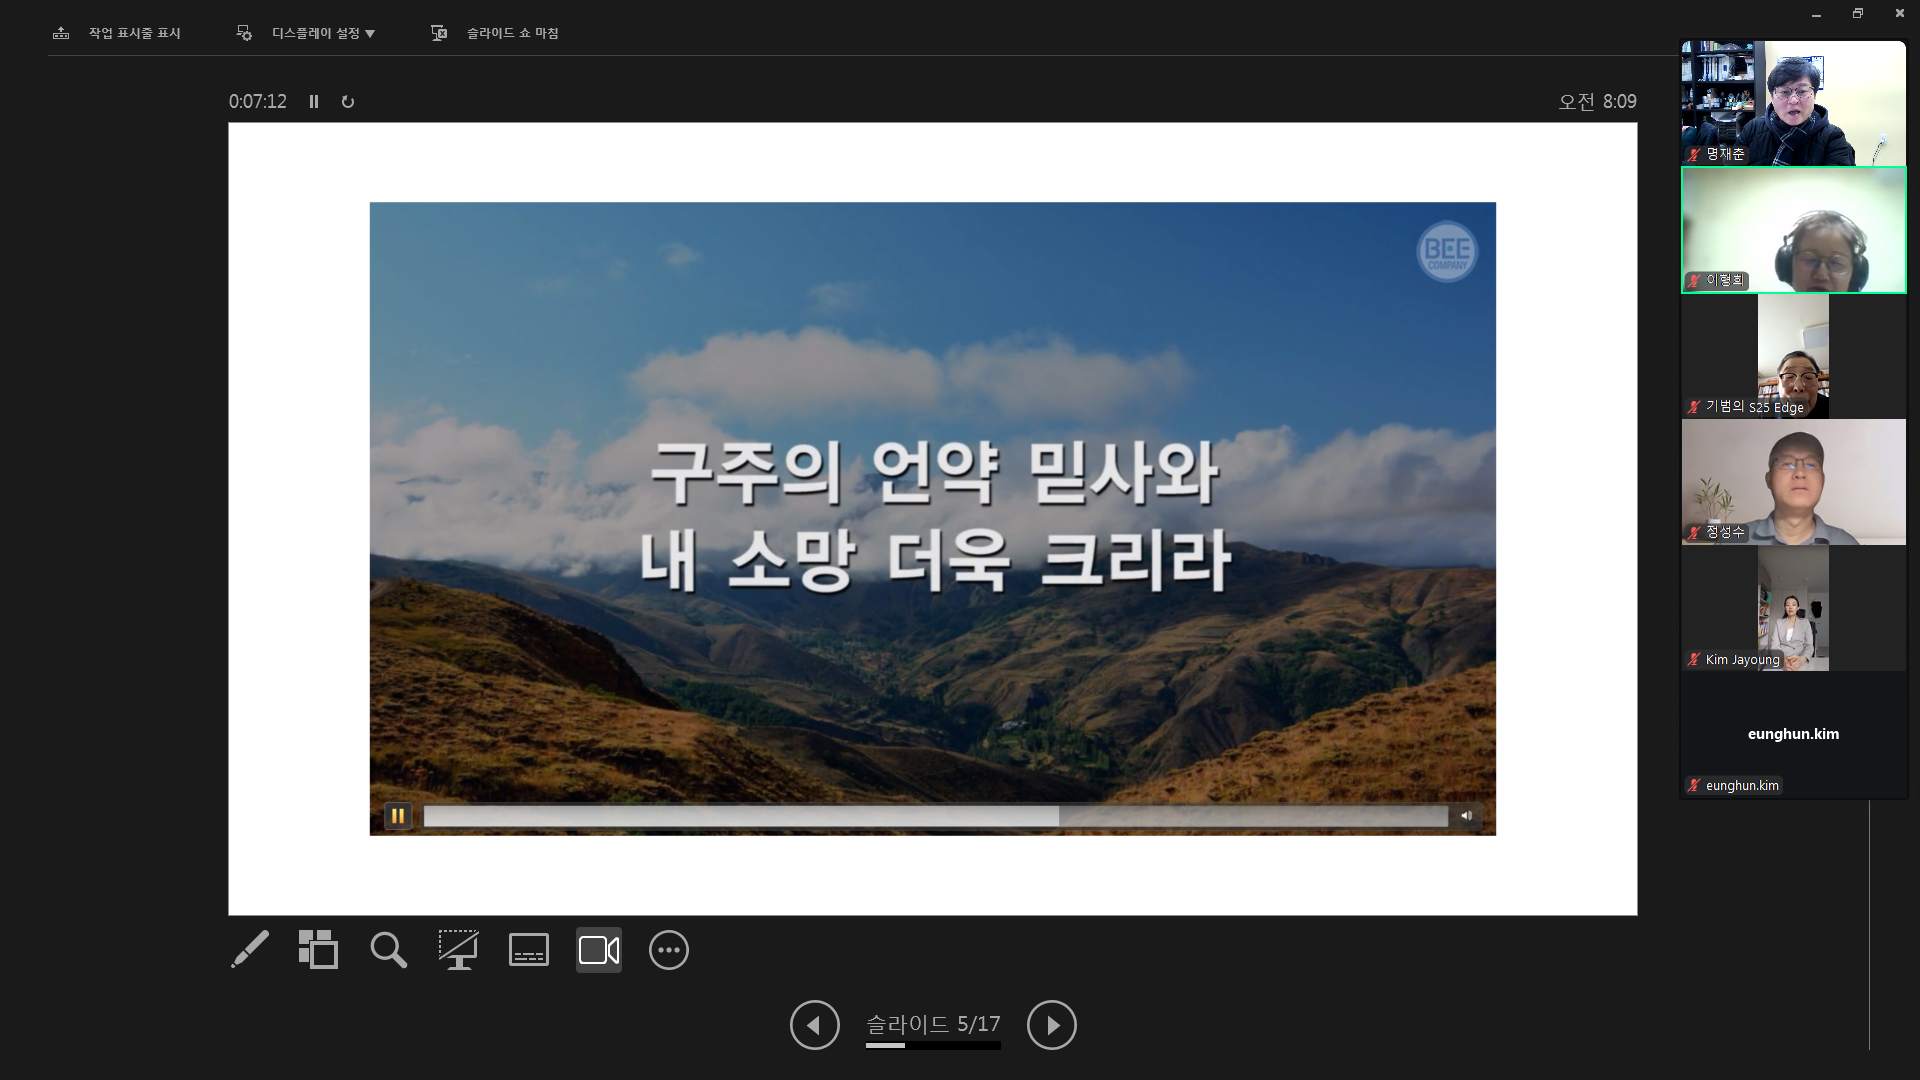
Task: Click the 슬라이드 쇼 마침 projector icon
Action: coord(438,33)
